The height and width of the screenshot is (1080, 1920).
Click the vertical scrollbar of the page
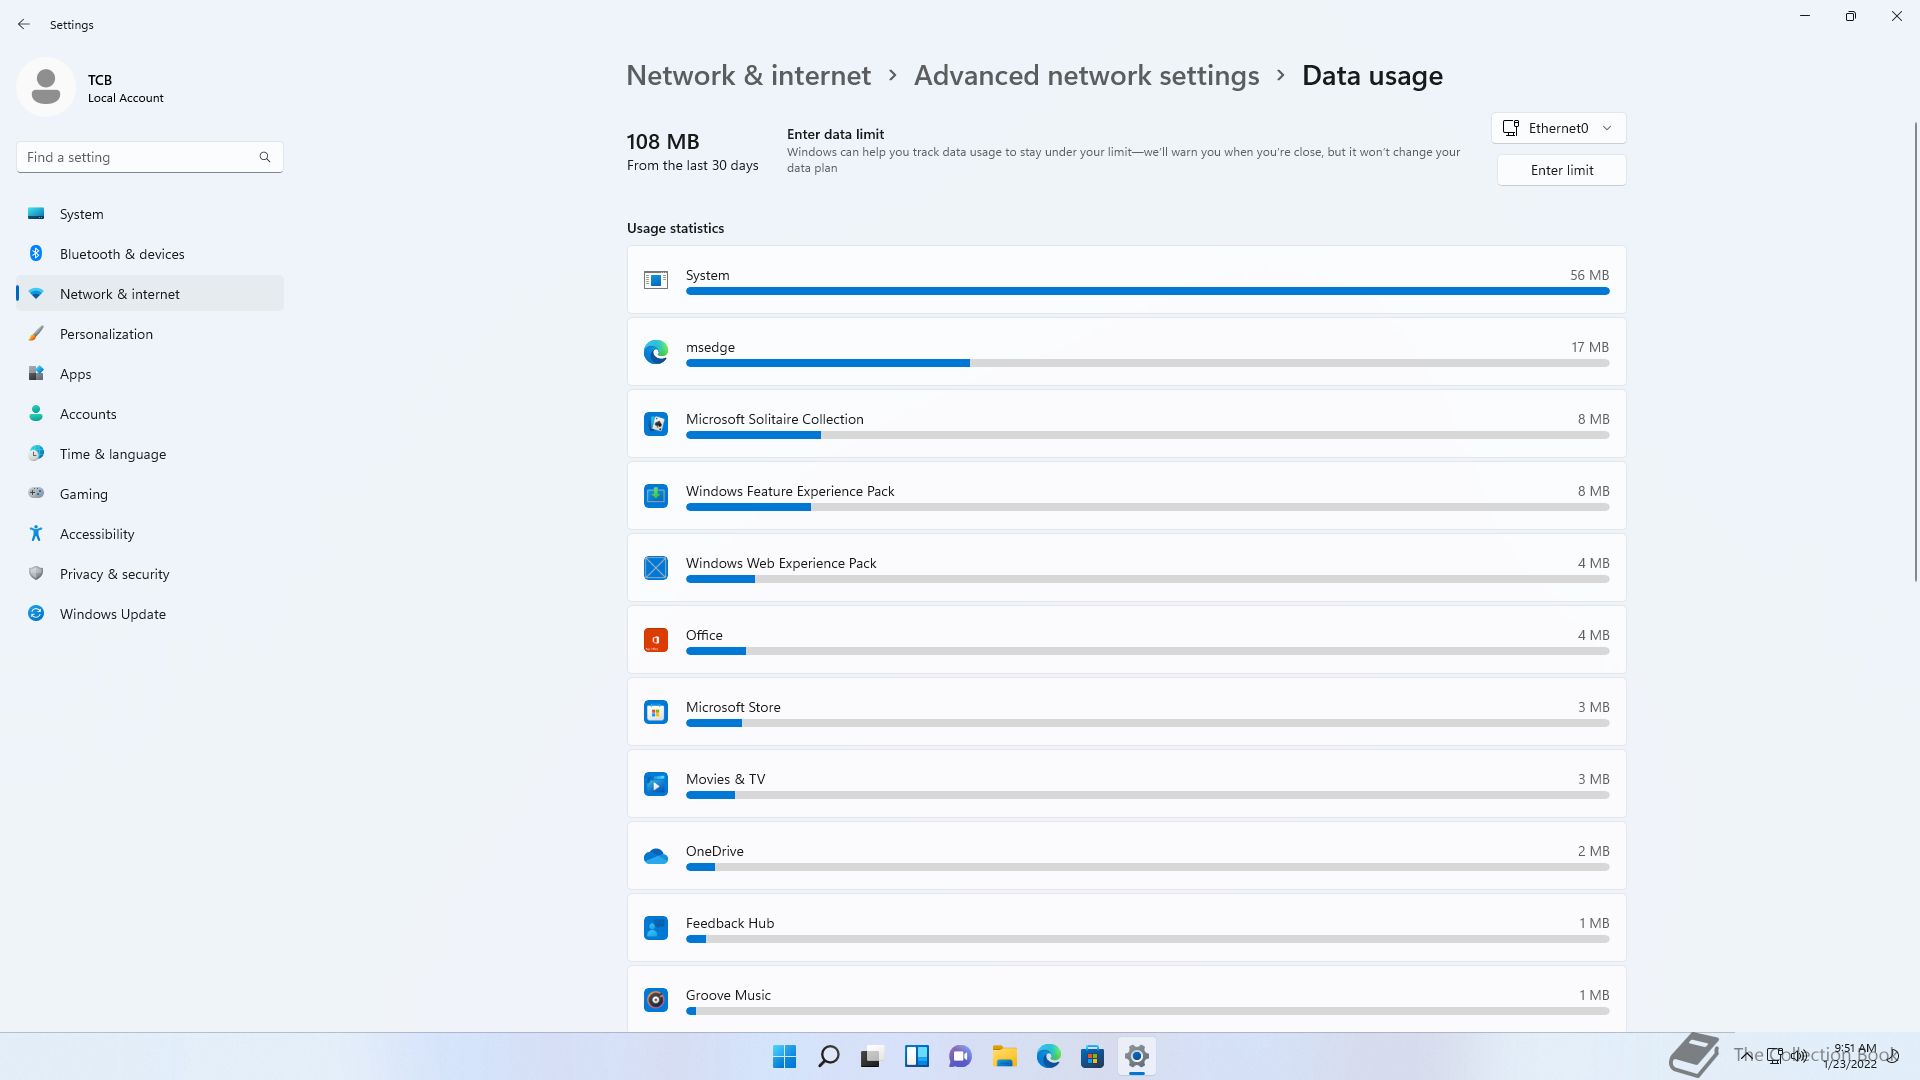coord(1916,350)
